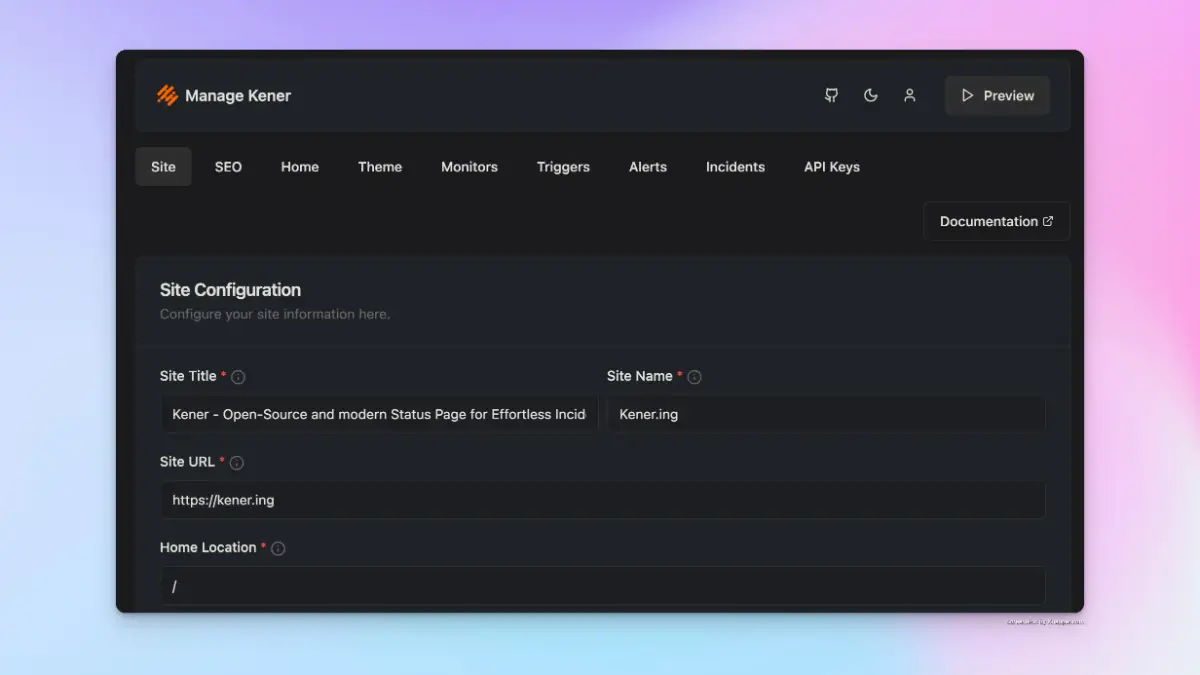1200x675 pixels.
Task: Go to the Home tab
Action: click(x=300, y=167)
